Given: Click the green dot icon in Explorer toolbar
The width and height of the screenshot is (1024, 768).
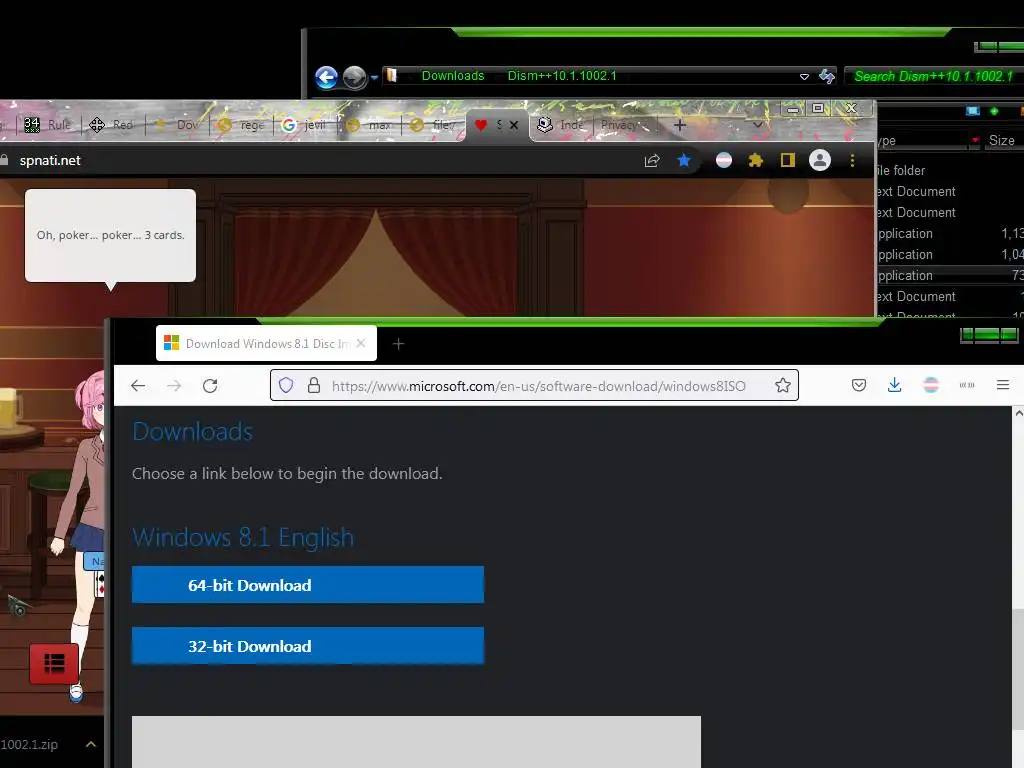Looking at the screenshot, I should pyautogui.click(x=994, y=111).
